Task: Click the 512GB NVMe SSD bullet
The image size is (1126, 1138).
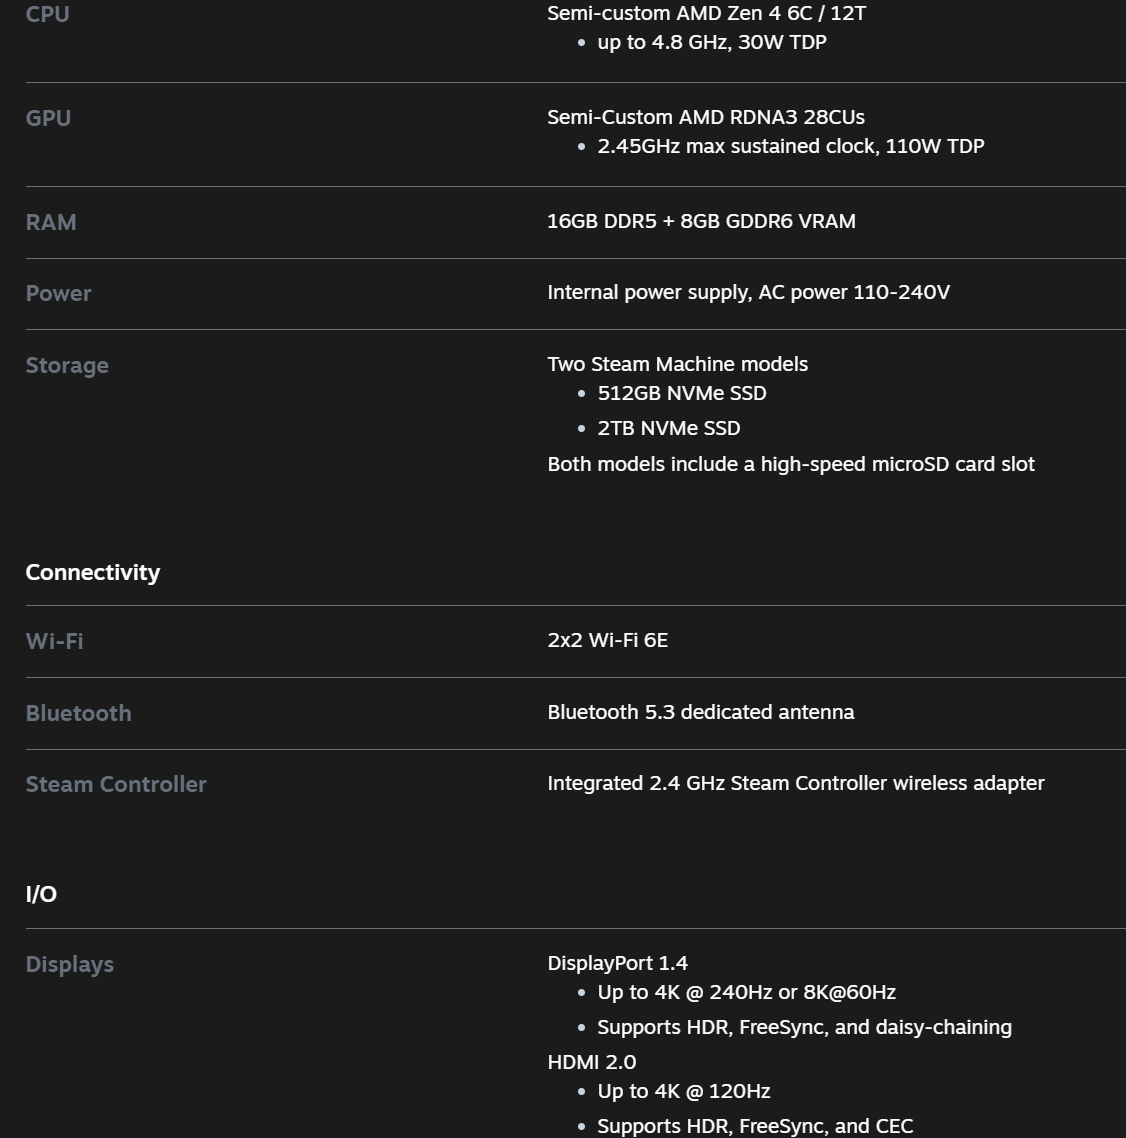Action: [681, 393]
